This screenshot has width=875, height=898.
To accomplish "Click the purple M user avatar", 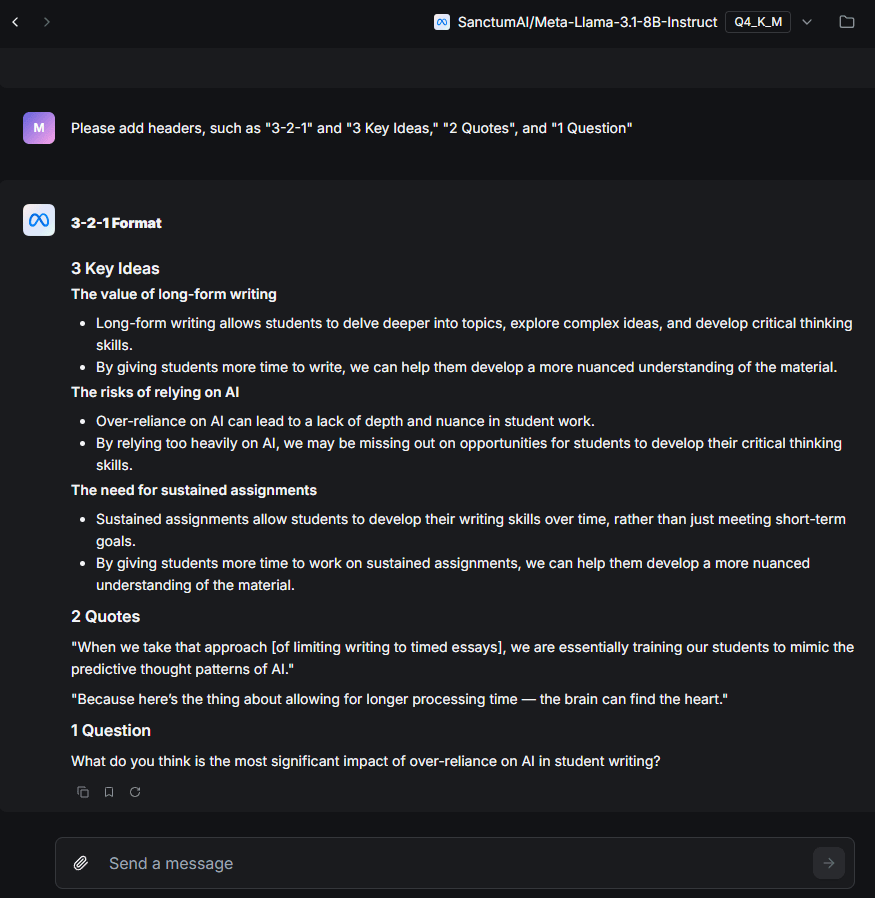I will pos(39,128).
